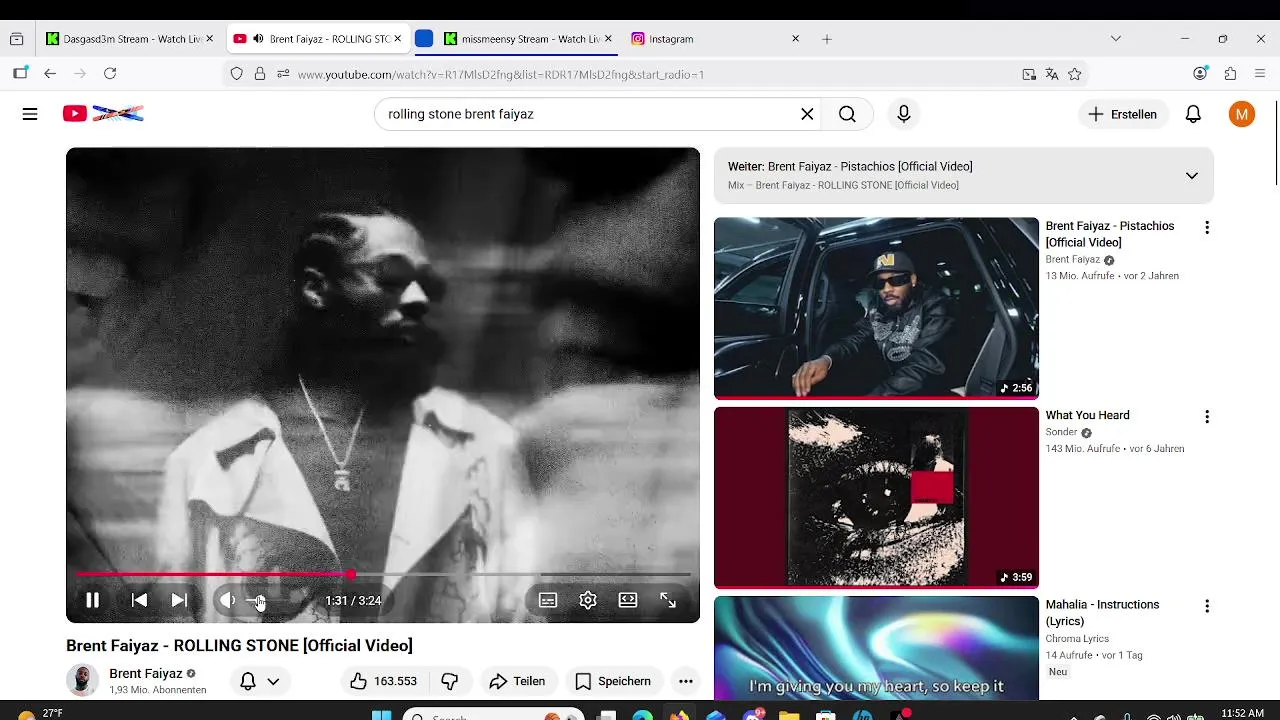Reload the current page

(110, 74)
